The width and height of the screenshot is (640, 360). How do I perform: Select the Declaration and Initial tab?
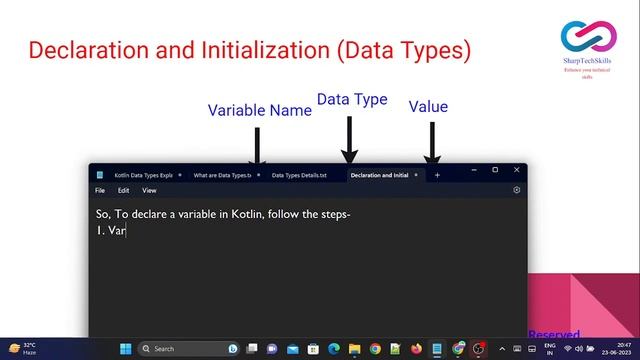point(379,175)
